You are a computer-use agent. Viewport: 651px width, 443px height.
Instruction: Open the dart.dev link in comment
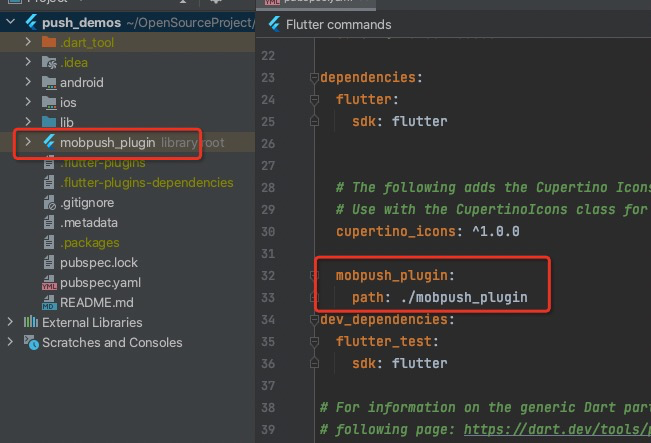(x=557, y=429)
